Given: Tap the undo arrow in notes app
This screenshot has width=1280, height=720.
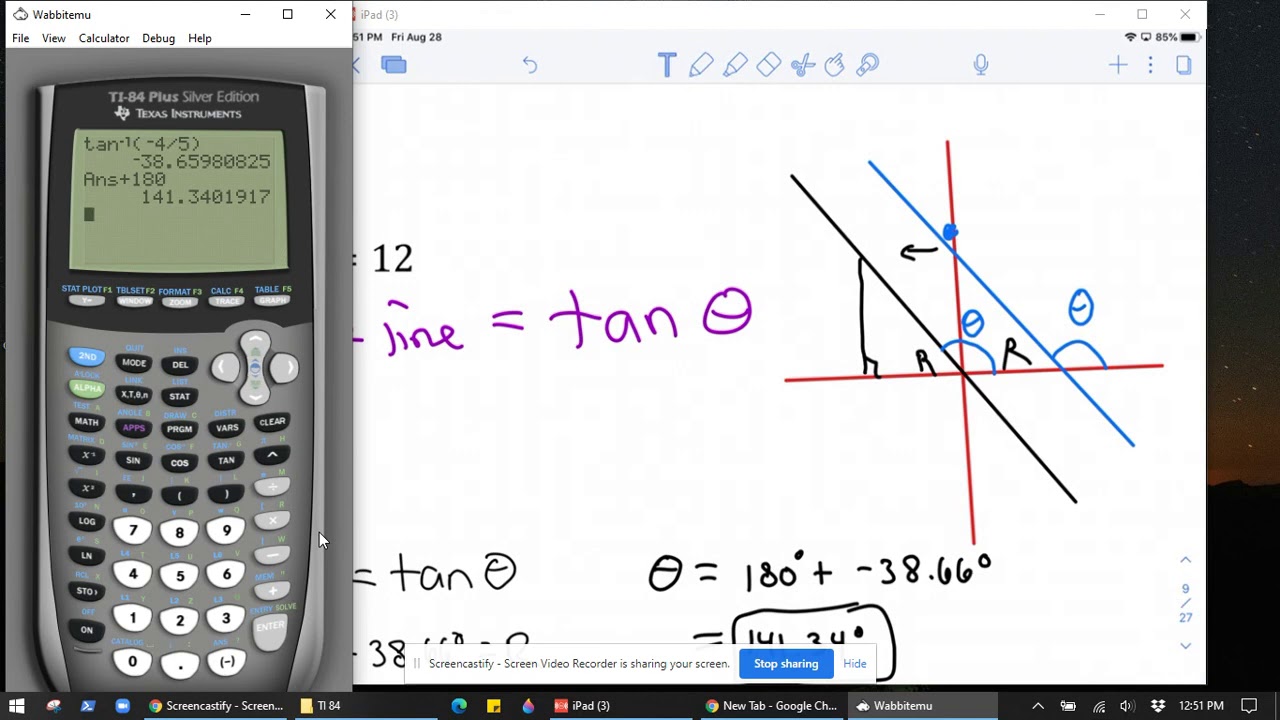Looking at the screenshot, I should [530, 65].
